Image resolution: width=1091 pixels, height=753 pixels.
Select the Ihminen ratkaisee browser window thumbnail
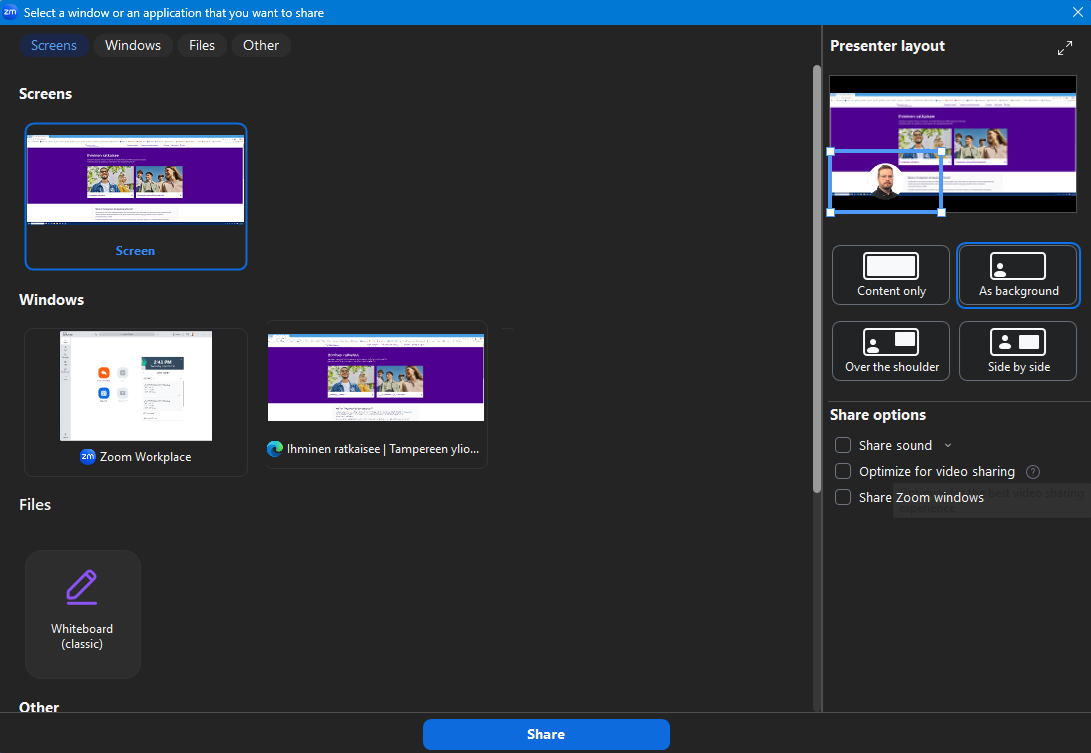pos(376,395)
